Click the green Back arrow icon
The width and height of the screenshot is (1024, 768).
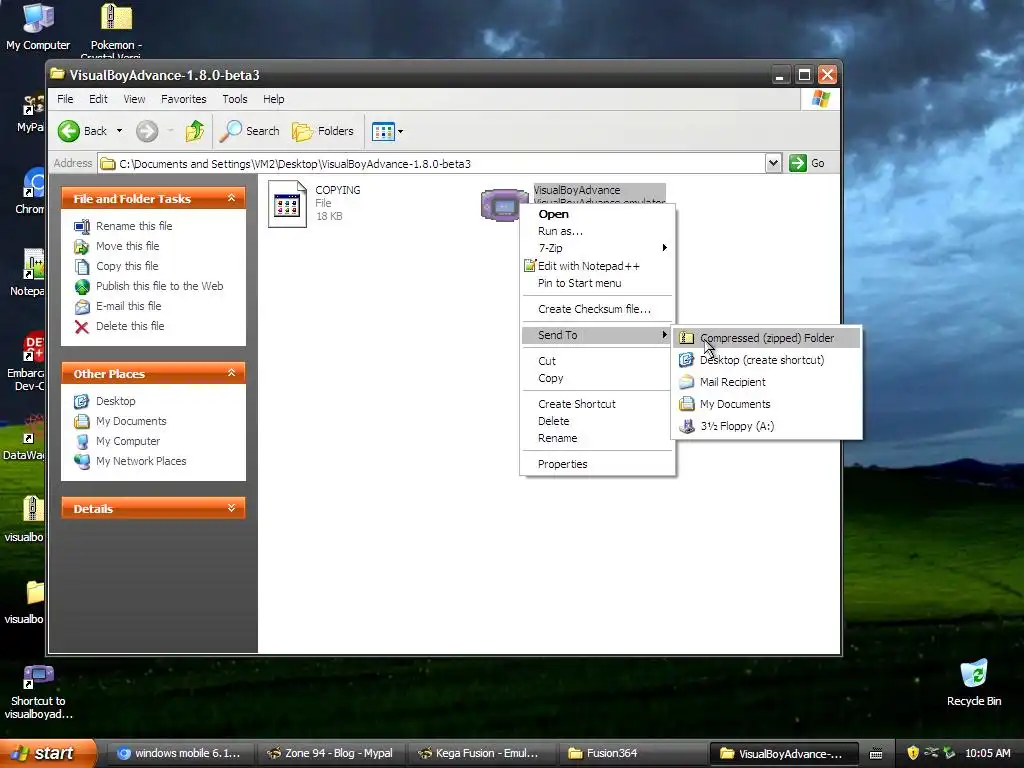[x=69, y=131]
